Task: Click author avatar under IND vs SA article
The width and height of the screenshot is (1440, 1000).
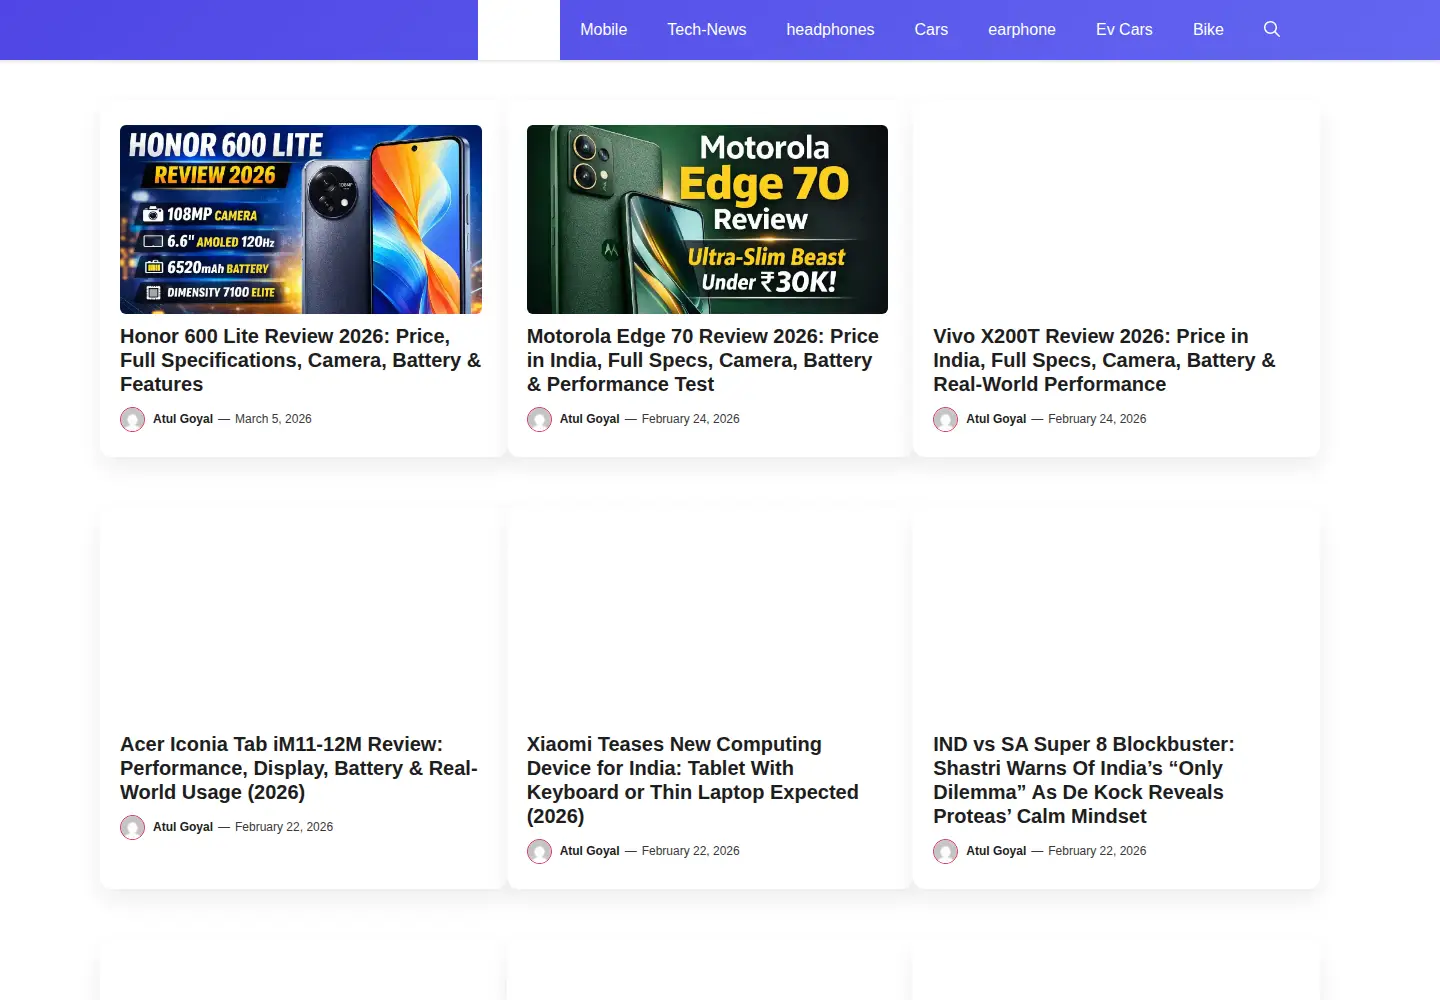Action: pyautogui.click(x=946, y=852)
